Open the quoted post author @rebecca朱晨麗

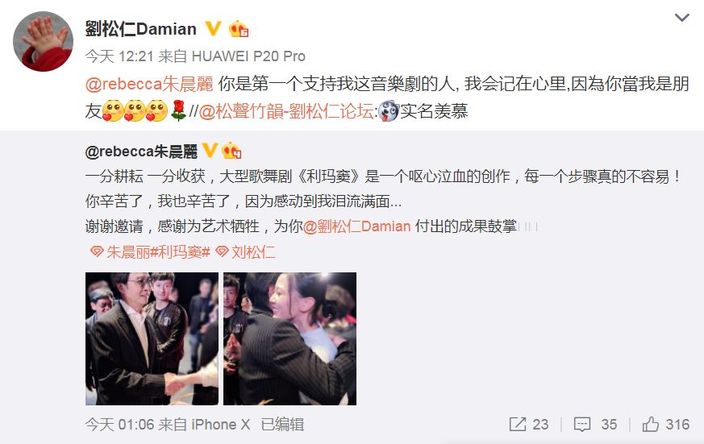(141, 151)
